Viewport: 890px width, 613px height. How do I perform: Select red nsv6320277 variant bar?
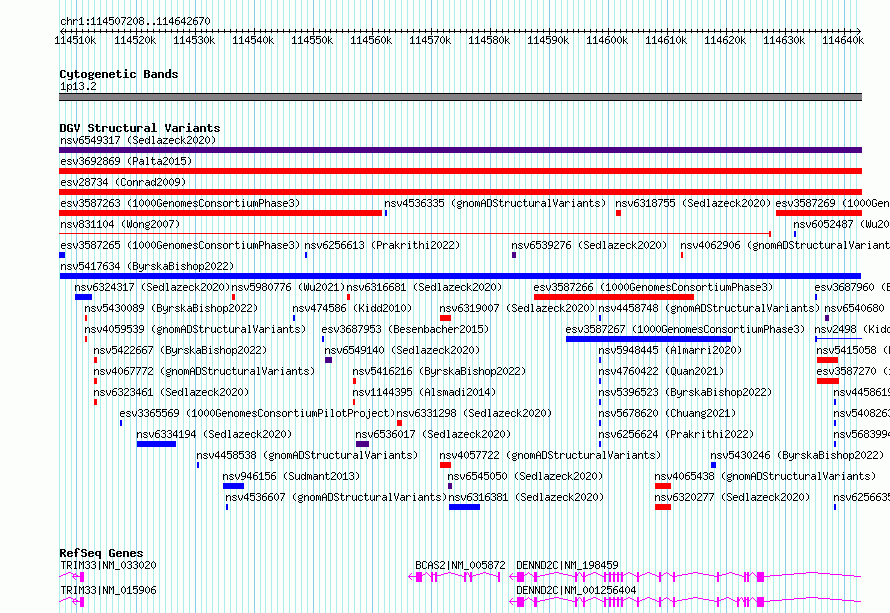[663, 507]
